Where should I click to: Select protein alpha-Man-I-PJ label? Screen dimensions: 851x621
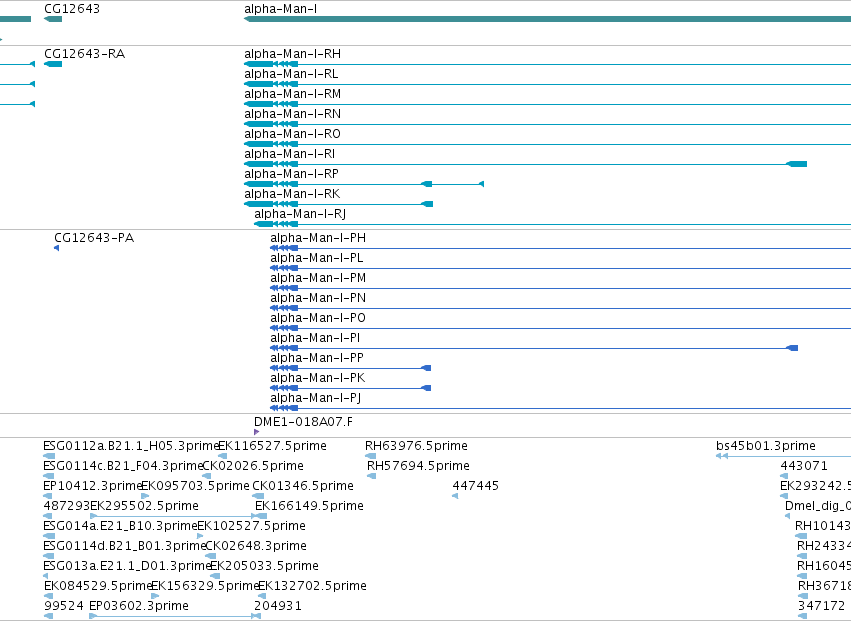(x=316, y=398)
